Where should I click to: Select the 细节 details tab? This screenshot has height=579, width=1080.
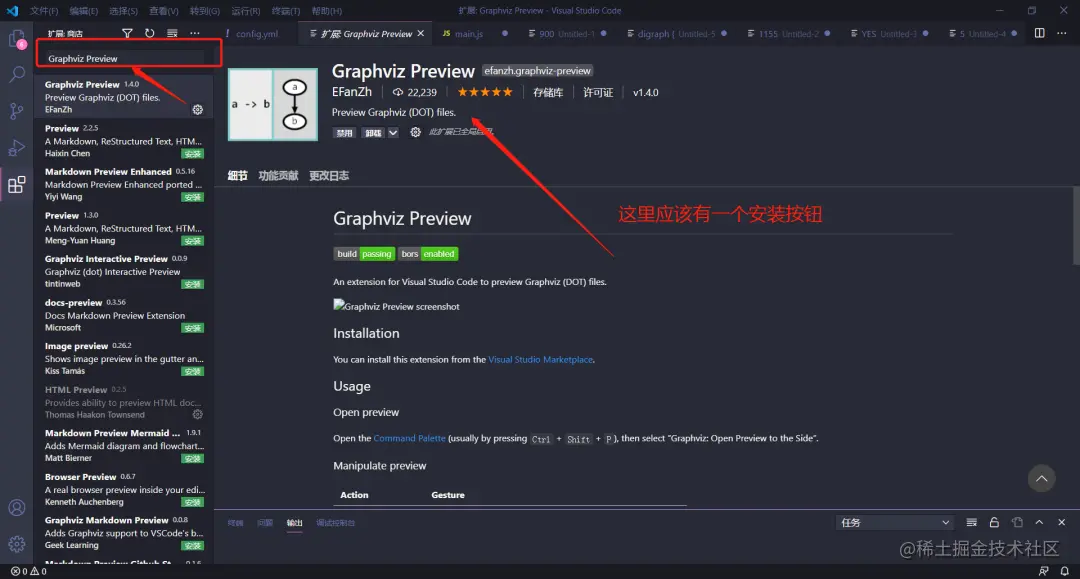(238, 176)
